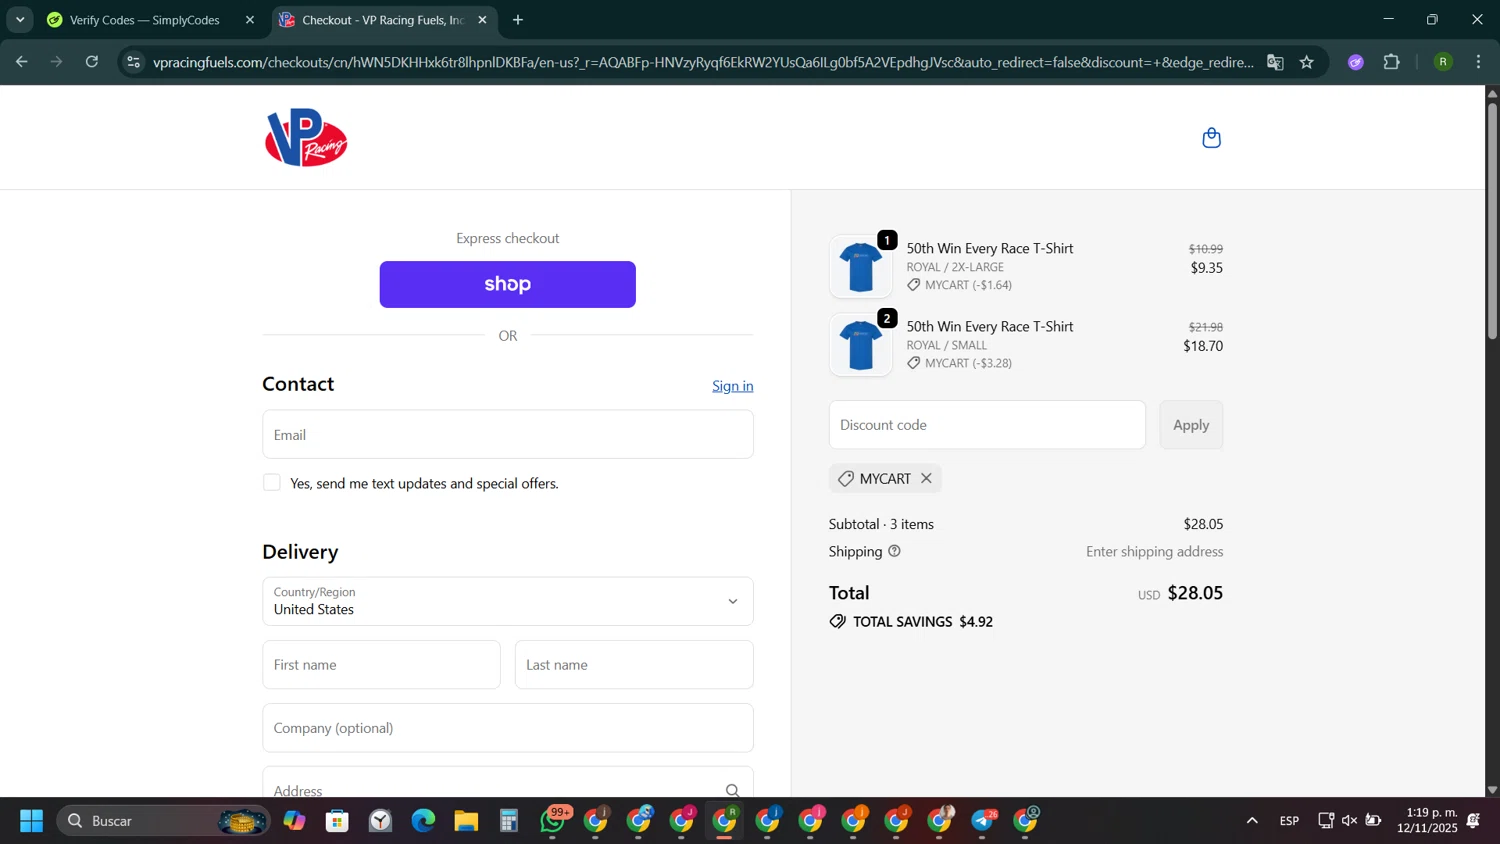Click the Enter shipping address text

[1155, 552]
